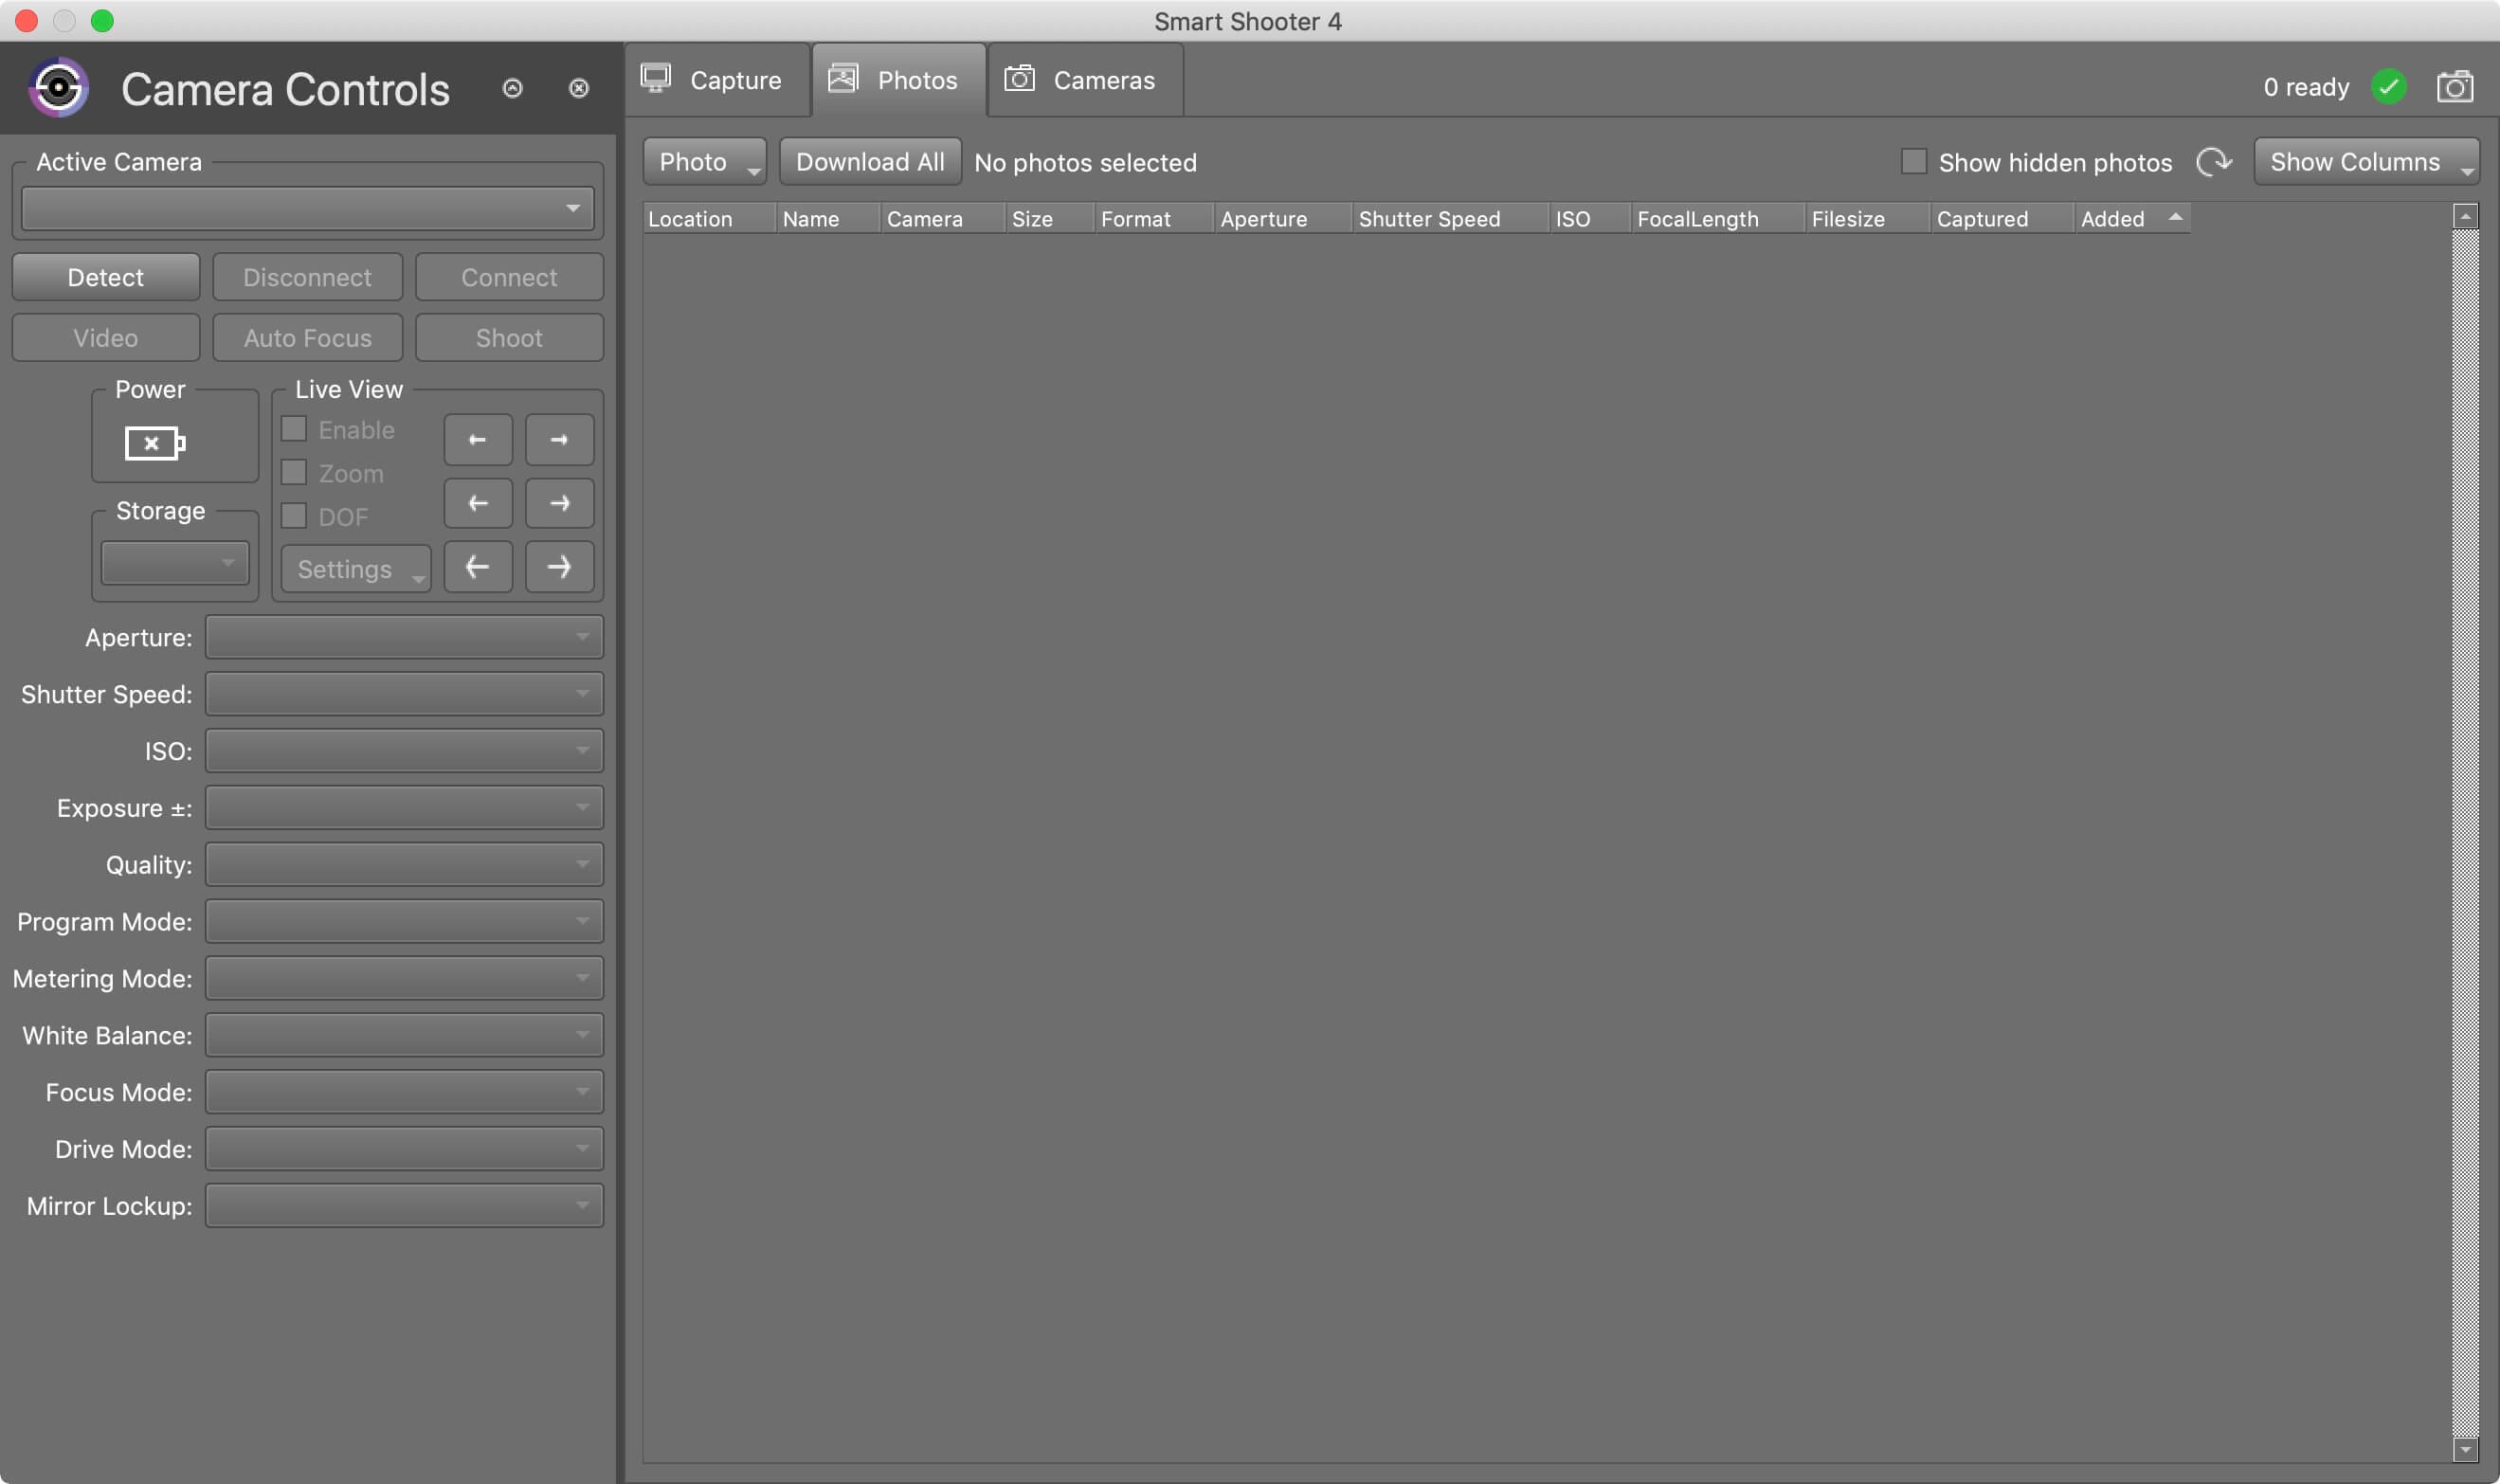The image size is (2500, 1484).
Task: Open the Show Columns dropdown
Action: coord(2366,162)
